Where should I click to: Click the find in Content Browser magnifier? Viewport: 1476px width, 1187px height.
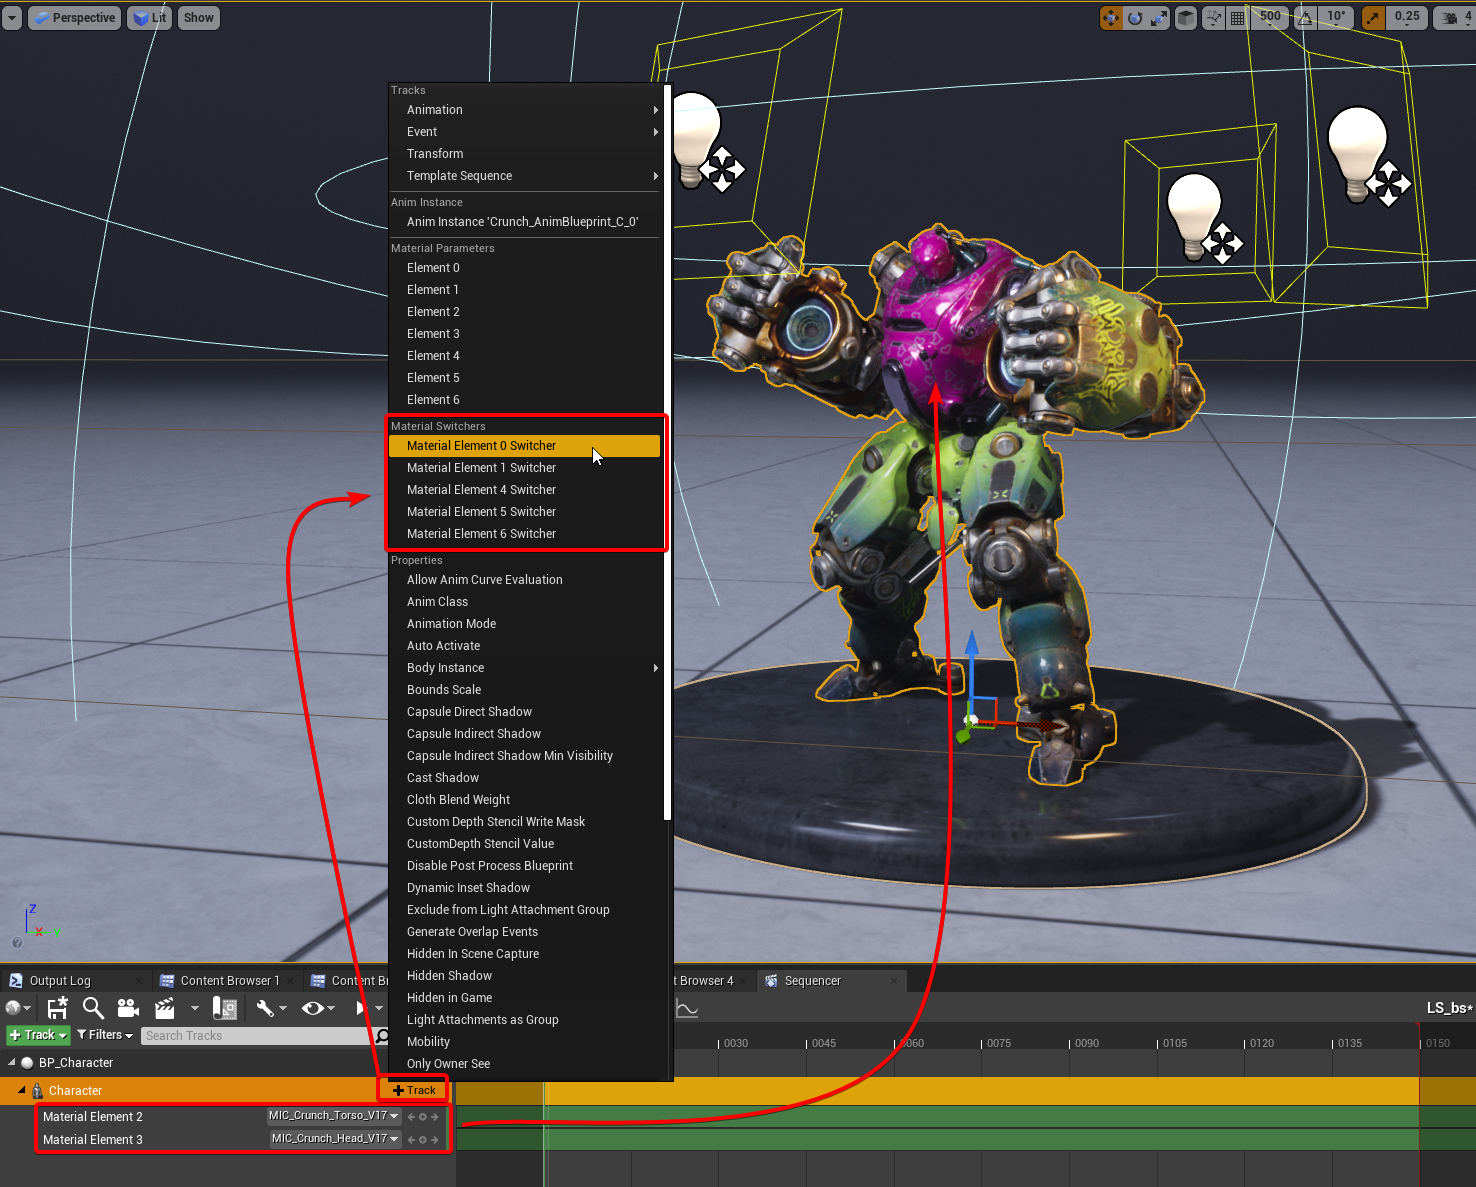[x=93, y=1008]
